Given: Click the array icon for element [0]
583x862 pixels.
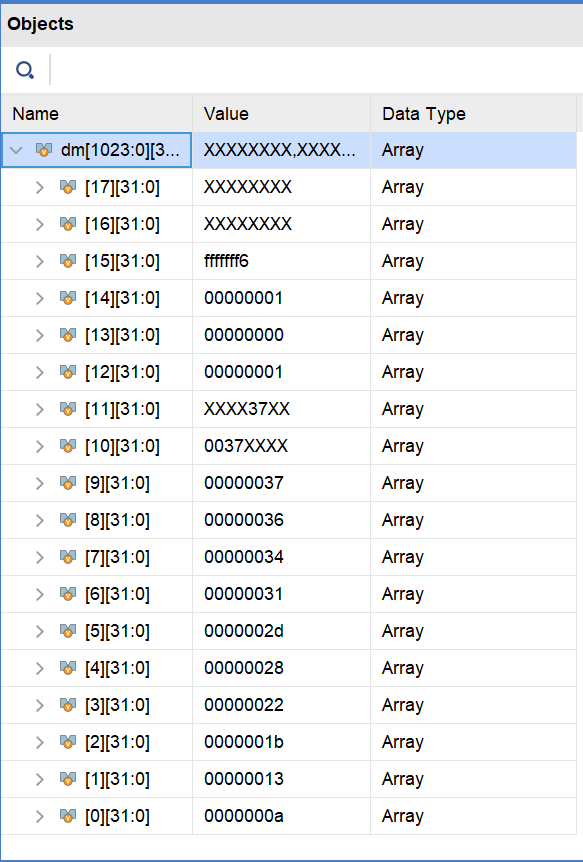Looking at the screenshot, I should pos(68,816).
